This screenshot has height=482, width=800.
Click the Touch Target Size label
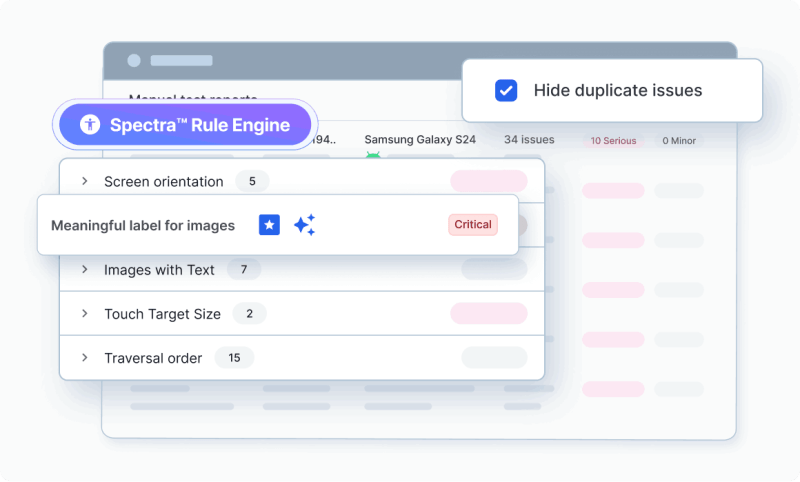coord(162,314)
